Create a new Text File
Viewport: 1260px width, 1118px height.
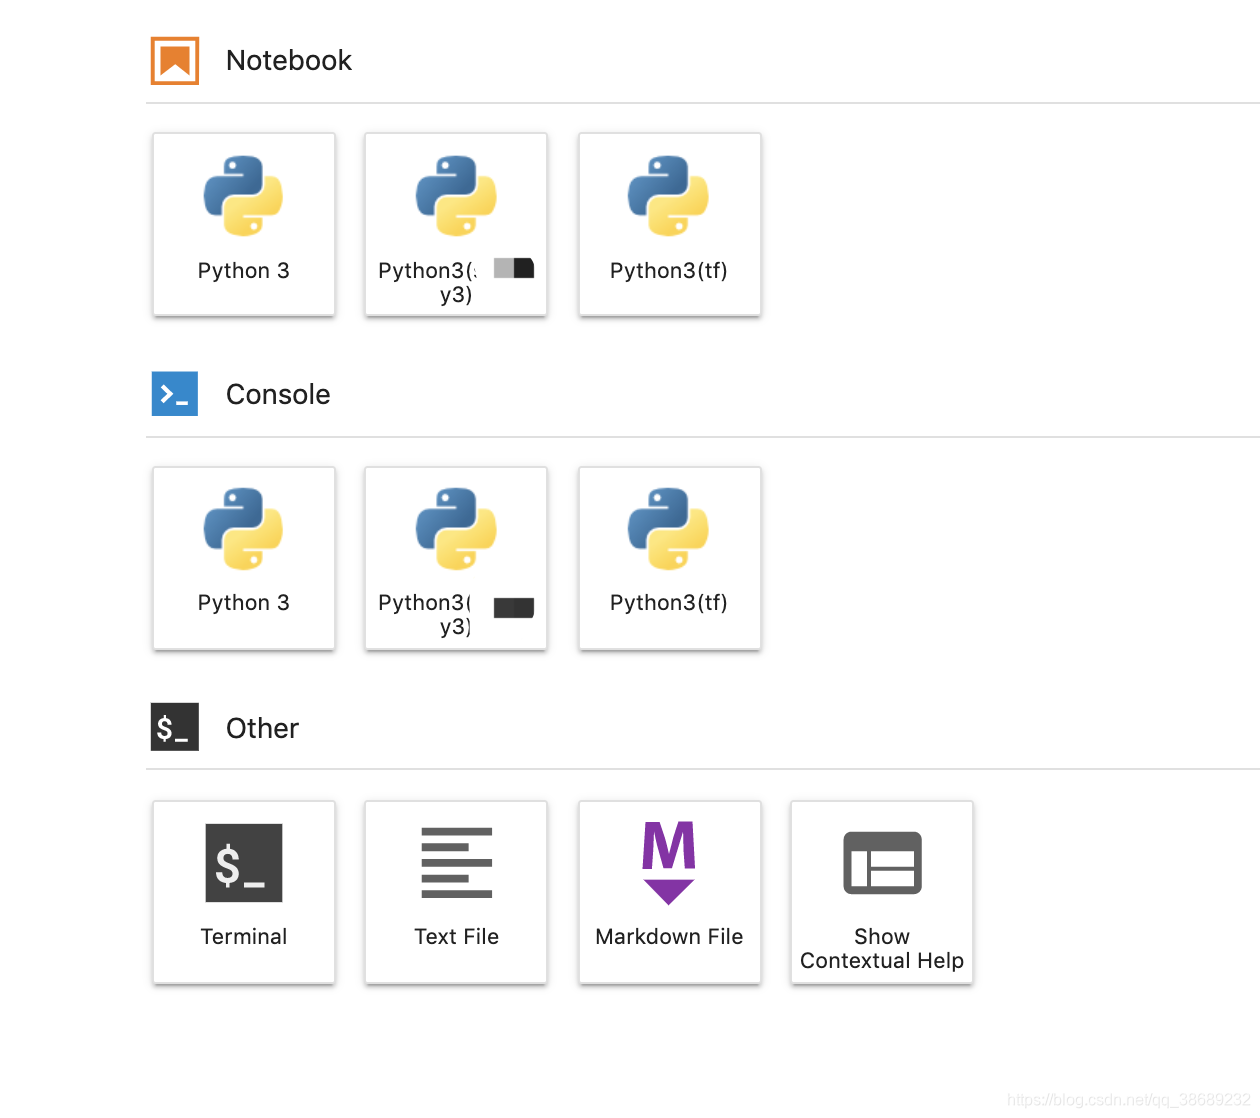[x=456, y=892]
